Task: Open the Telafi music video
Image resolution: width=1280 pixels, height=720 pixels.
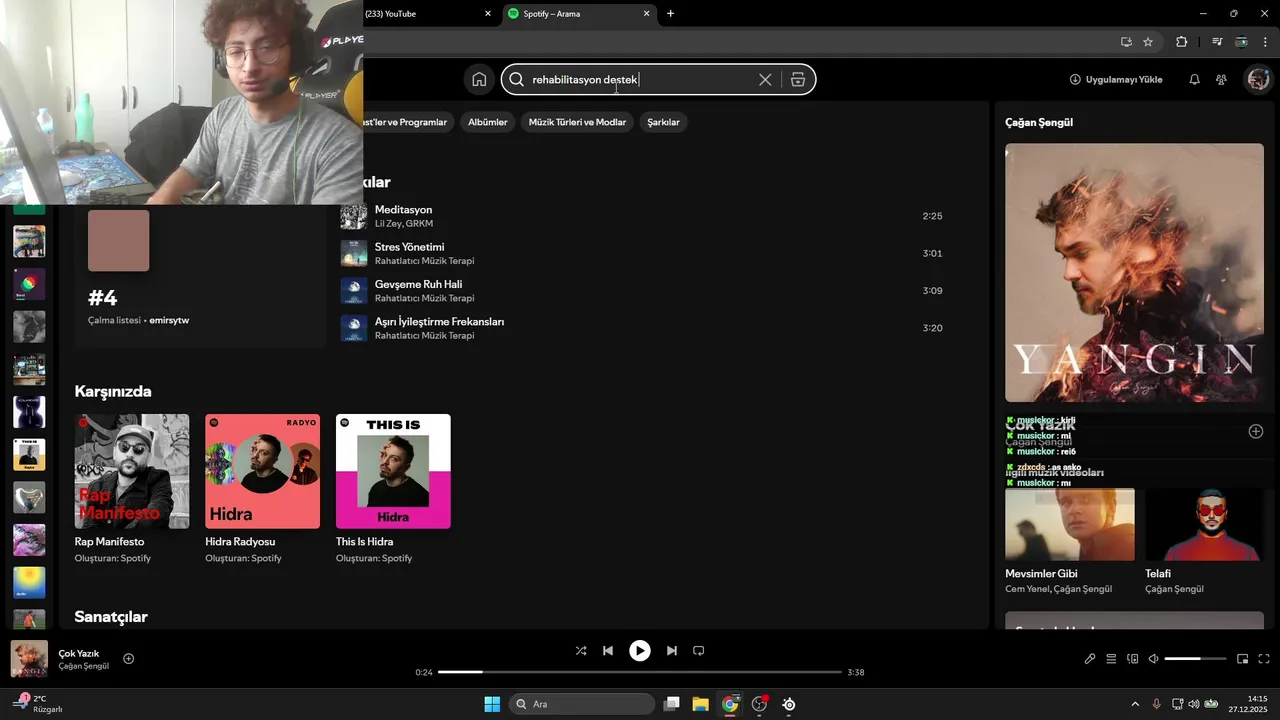Action: [1204, 541]
